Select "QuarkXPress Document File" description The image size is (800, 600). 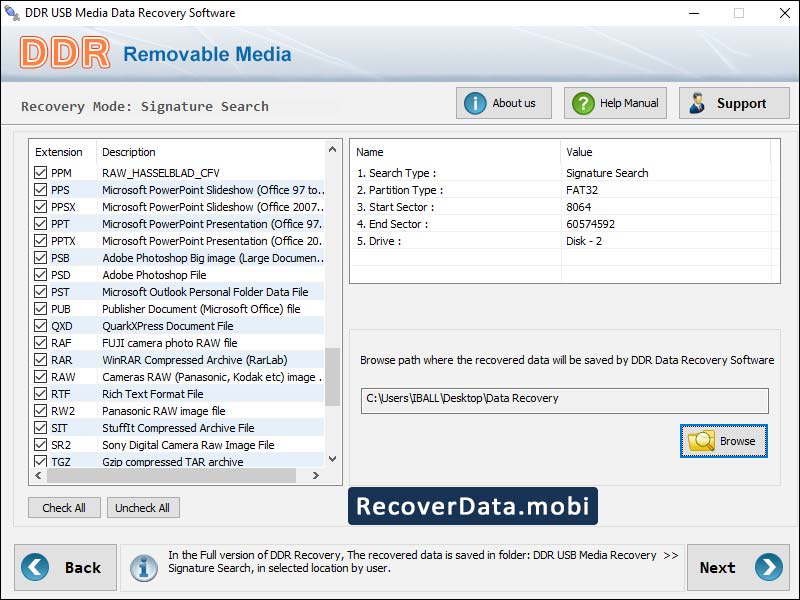[168, 326]
